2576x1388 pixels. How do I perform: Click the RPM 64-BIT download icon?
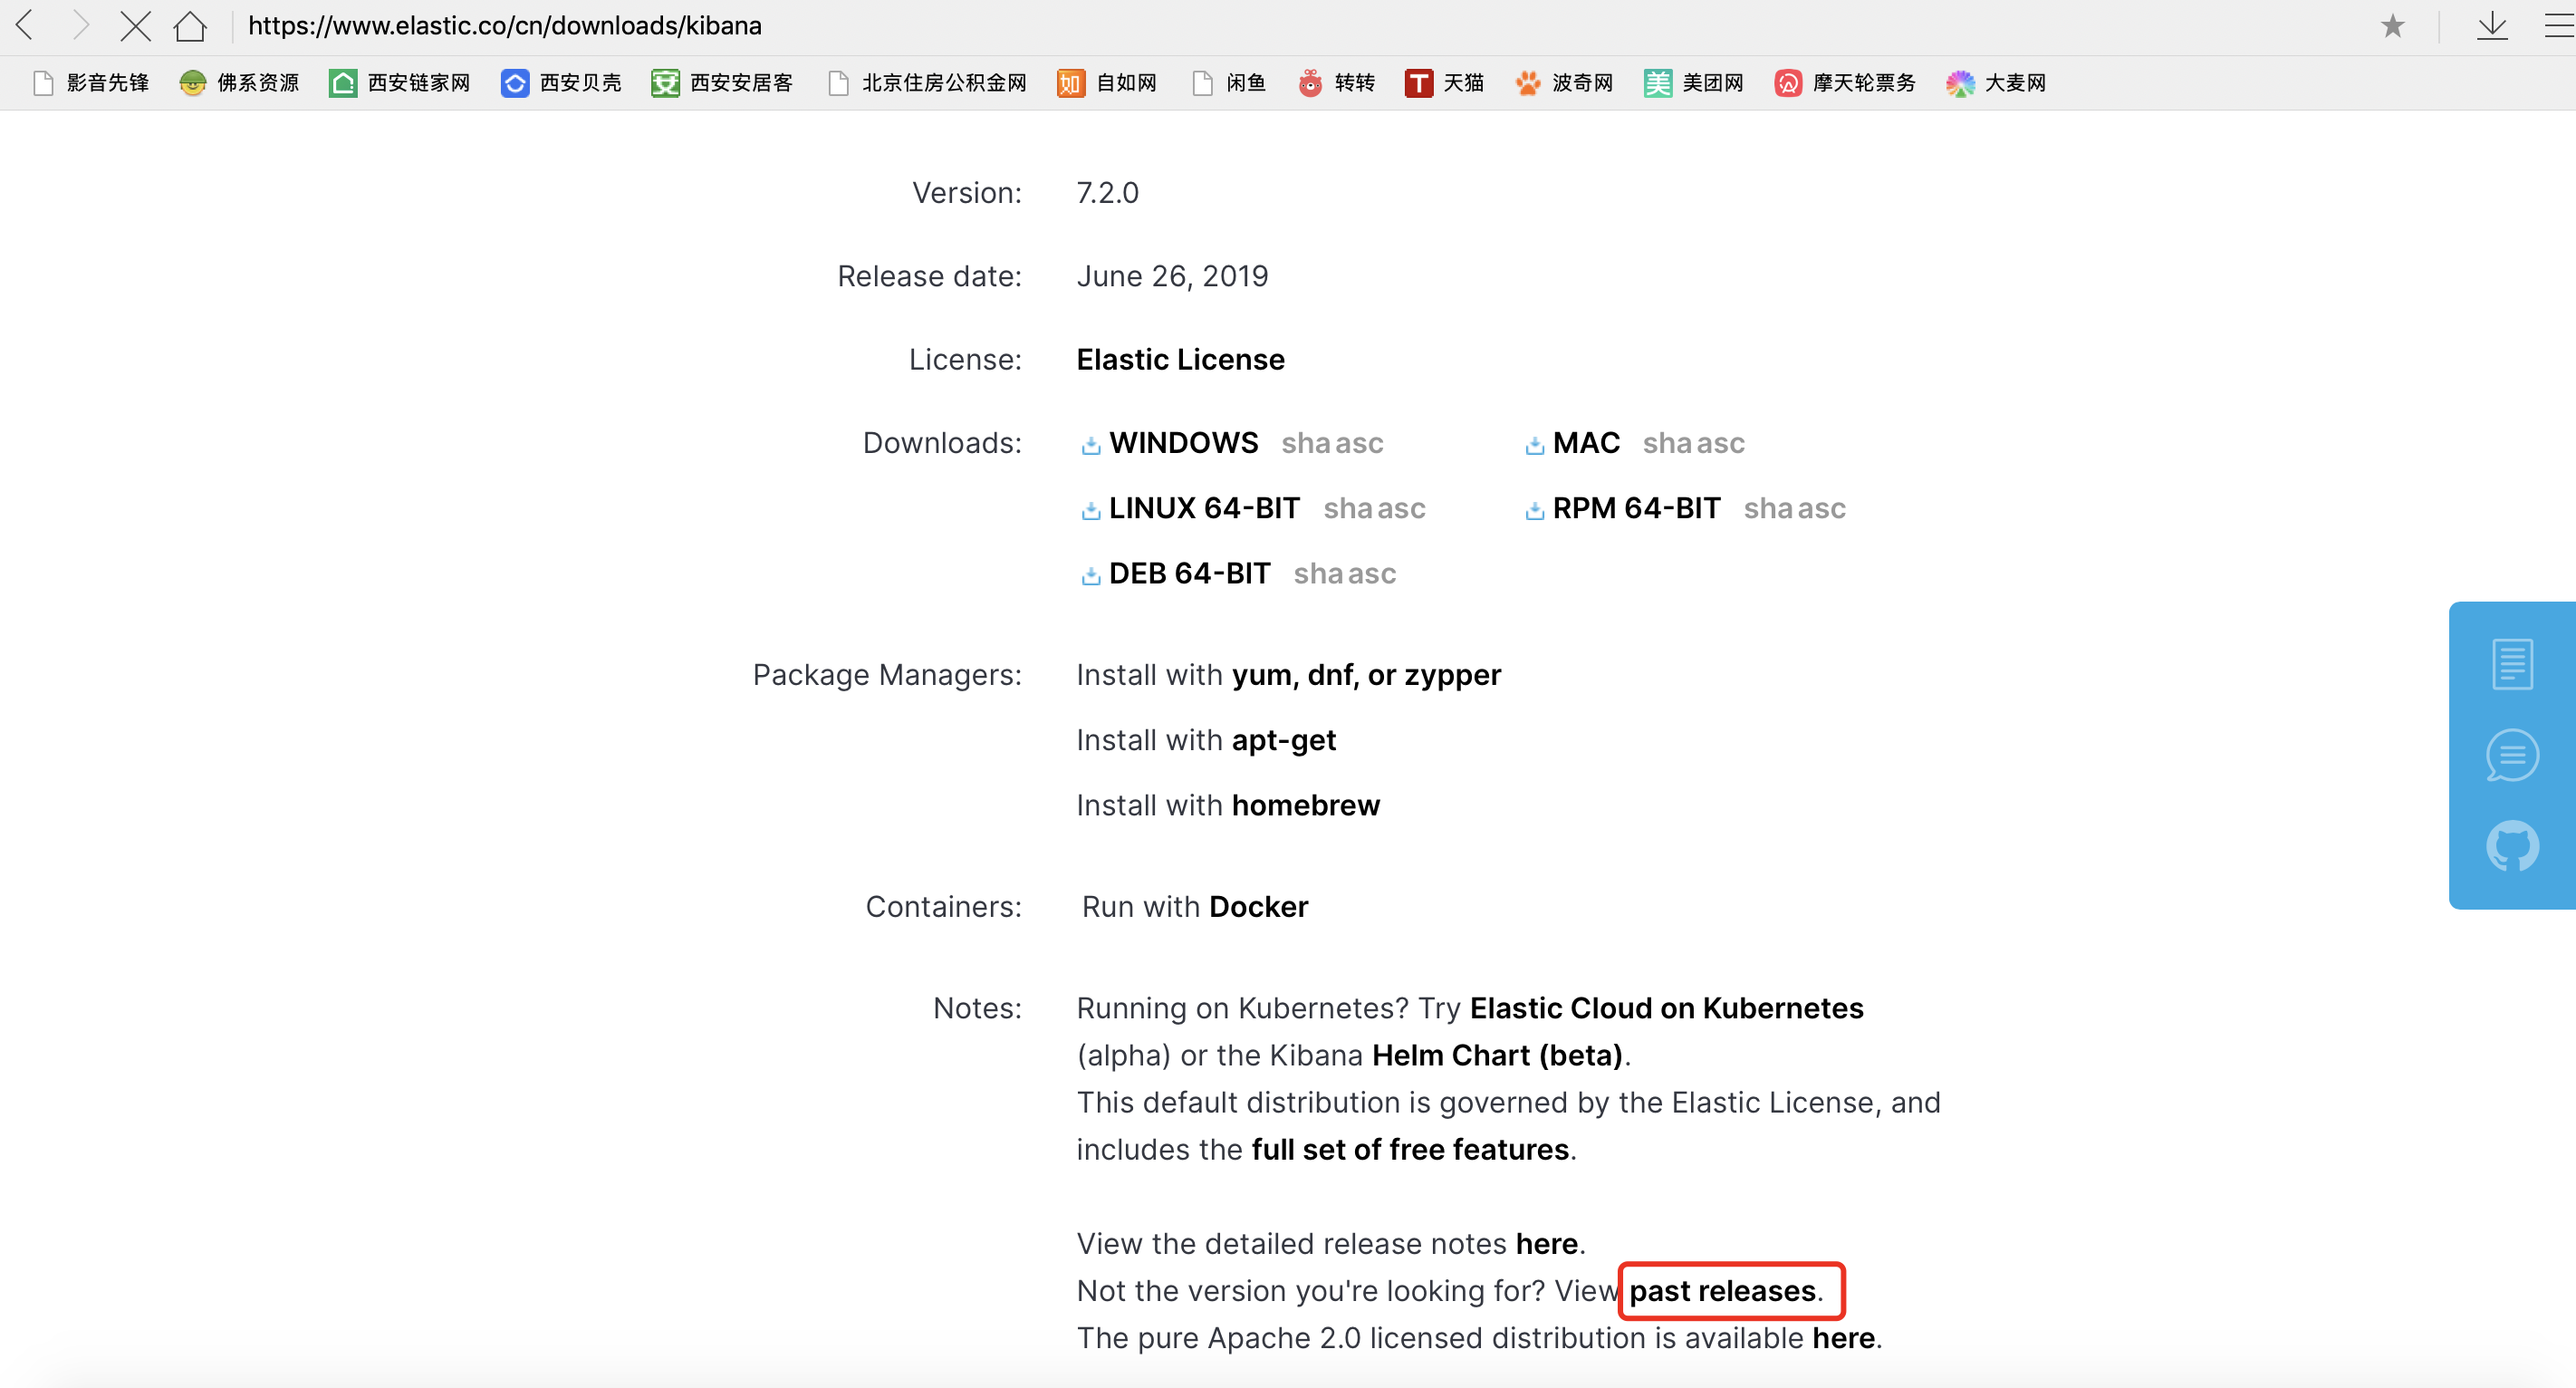[1534, 509]
